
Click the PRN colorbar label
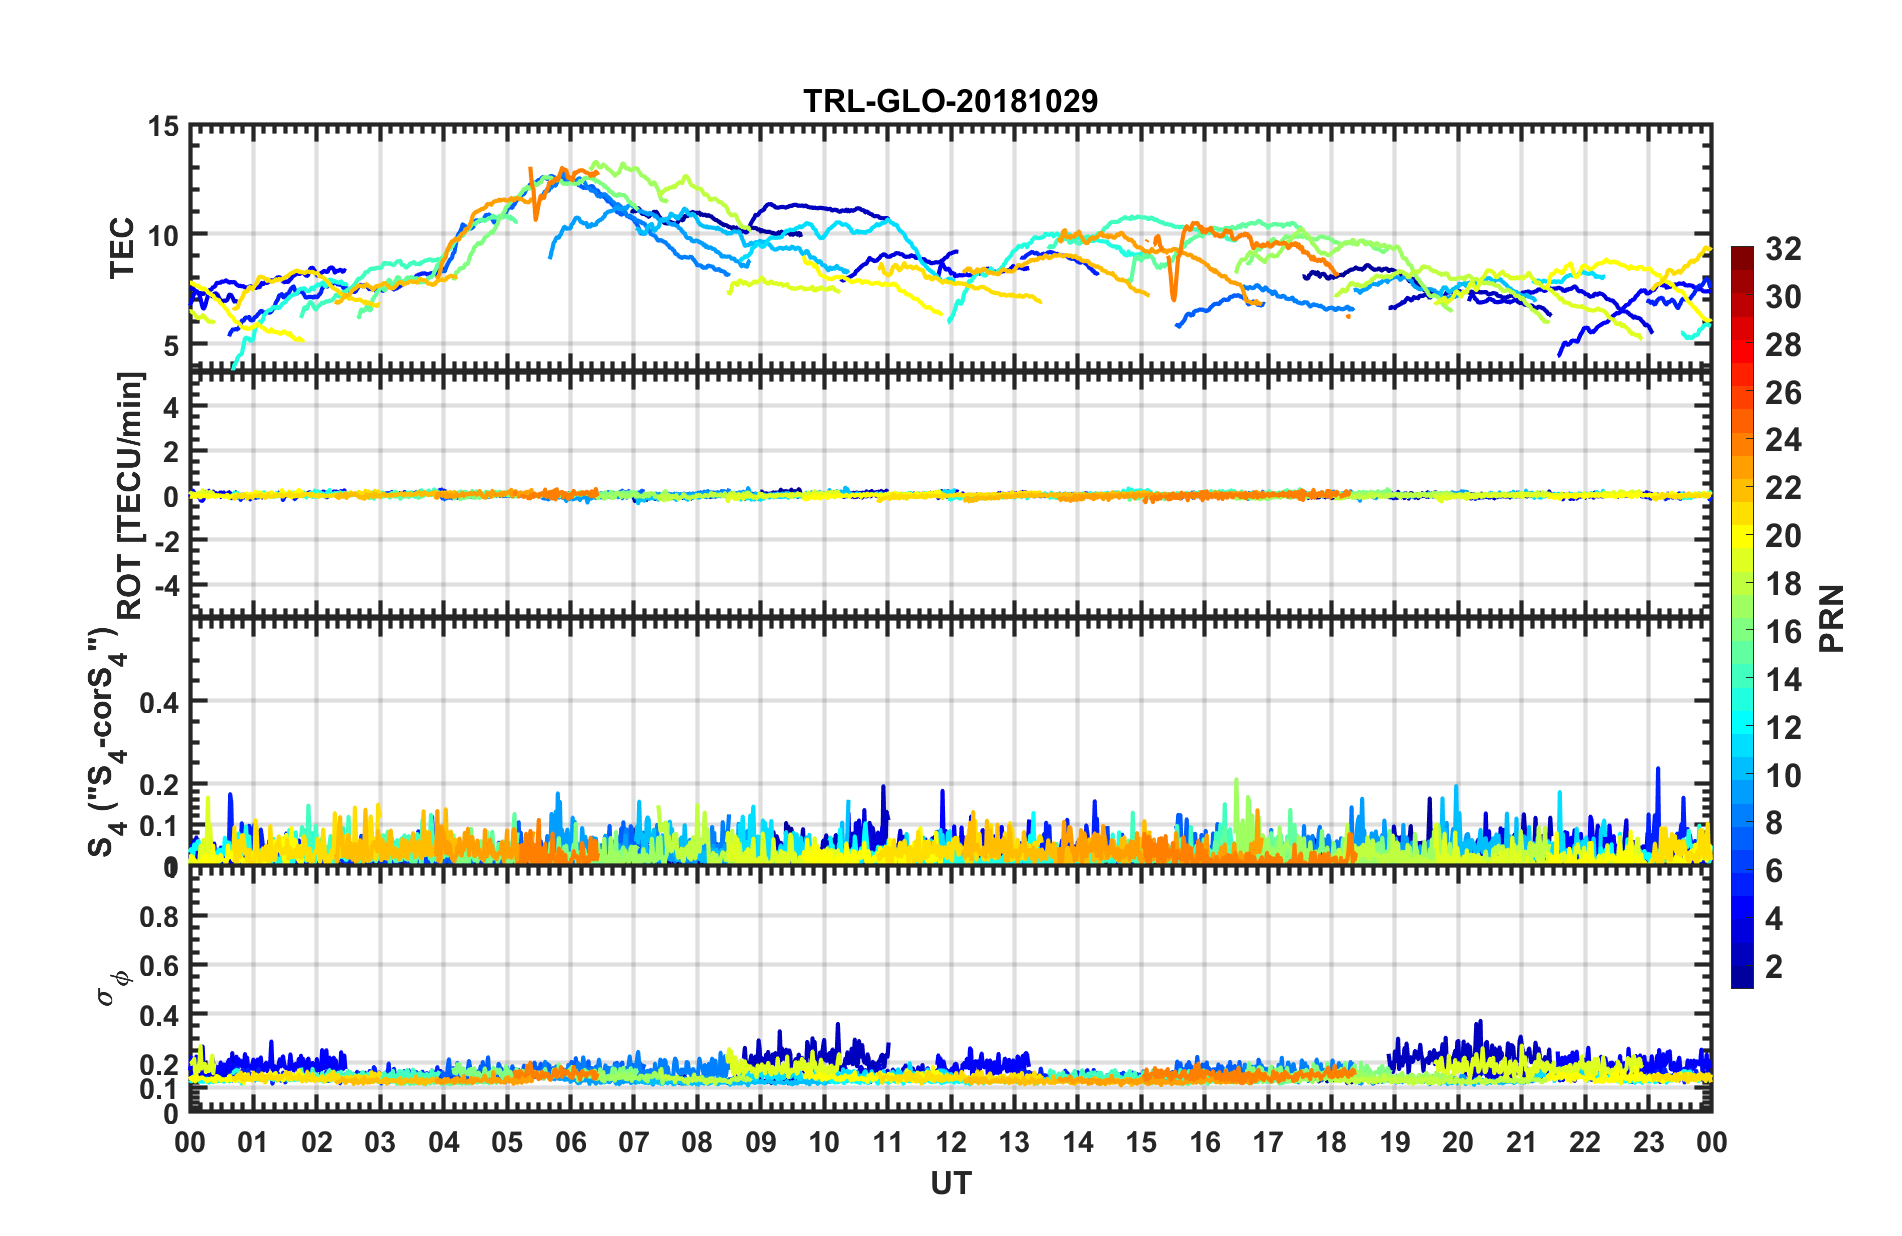click(x=1832, y=618)
